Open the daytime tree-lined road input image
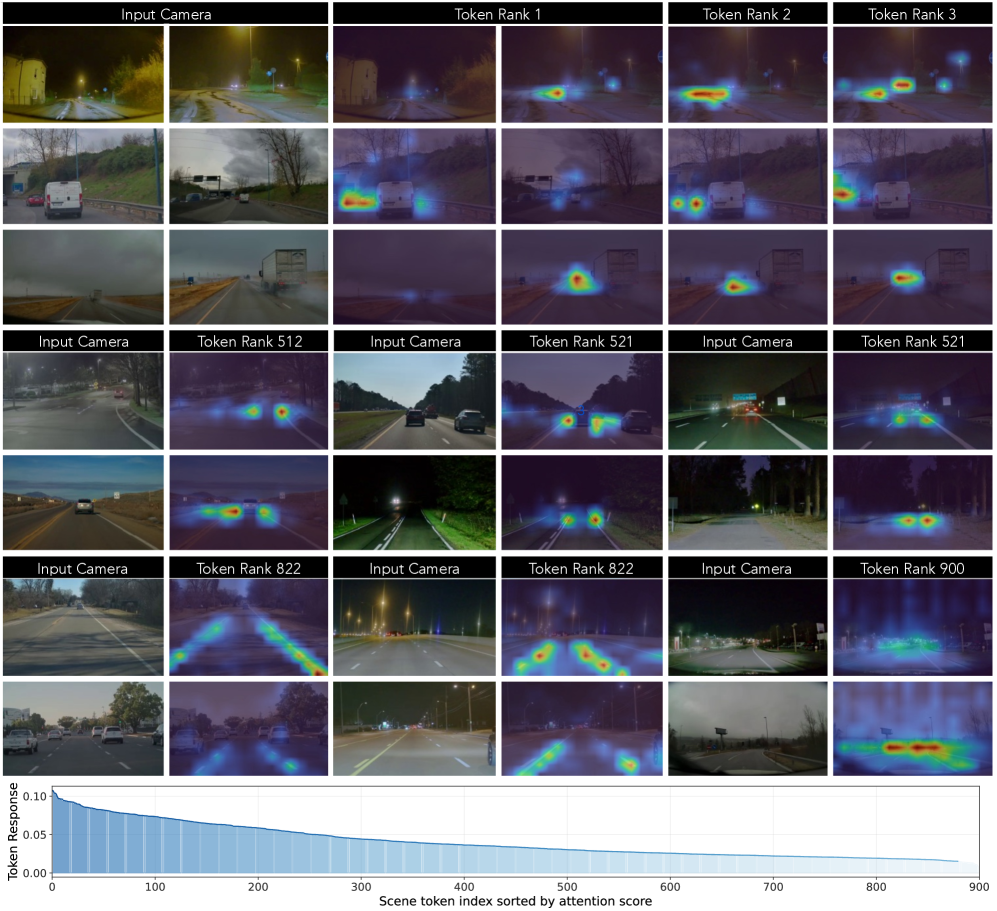Image resolution: width=997 pixels, height=911 pixels. [x=83, y=627]
